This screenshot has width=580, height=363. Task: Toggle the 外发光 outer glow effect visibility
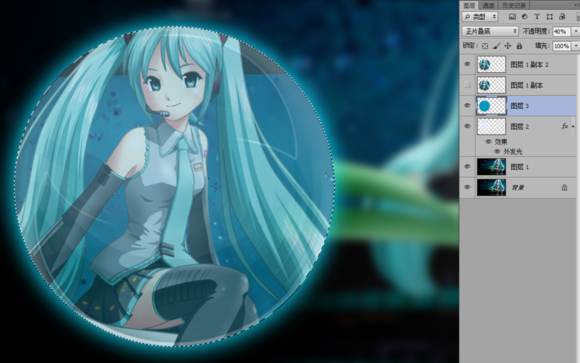point(497,151)
